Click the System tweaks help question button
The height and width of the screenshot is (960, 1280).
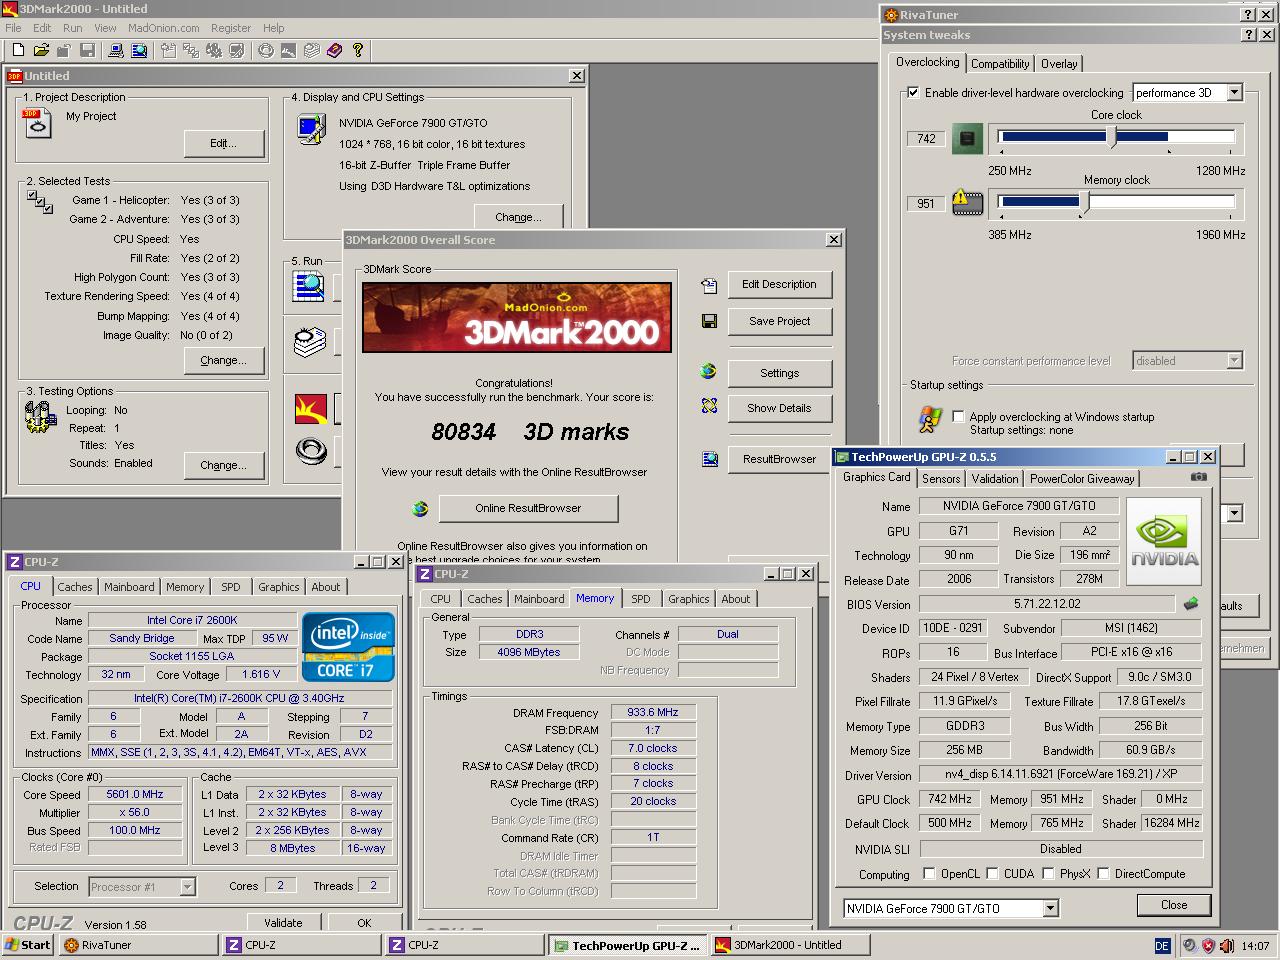1249,35
